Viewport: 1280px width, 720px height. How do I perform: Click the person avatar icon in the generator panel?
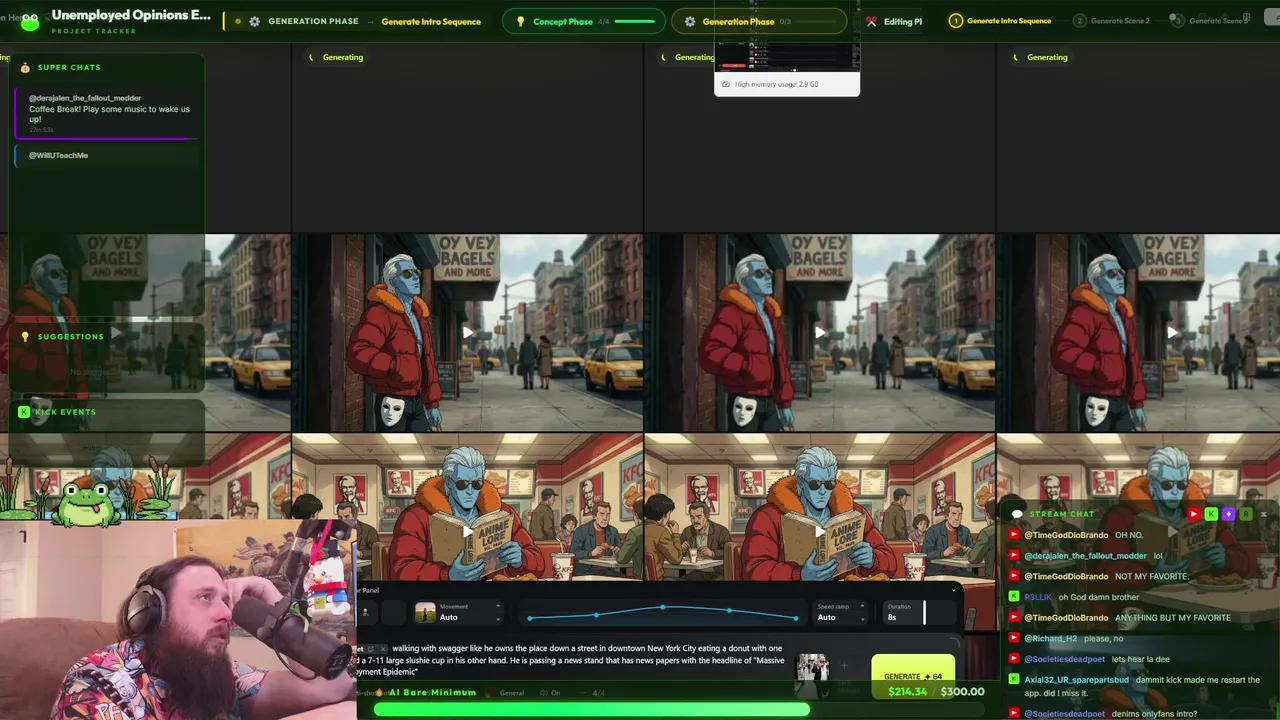click(x=366, y=612)
